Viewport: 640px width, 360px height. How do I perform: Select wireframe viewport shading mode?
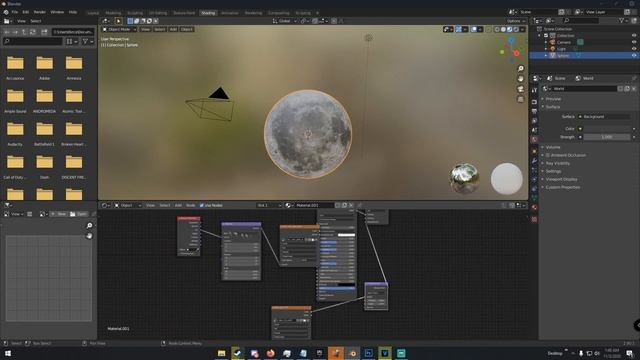click(x=497, y=29)
